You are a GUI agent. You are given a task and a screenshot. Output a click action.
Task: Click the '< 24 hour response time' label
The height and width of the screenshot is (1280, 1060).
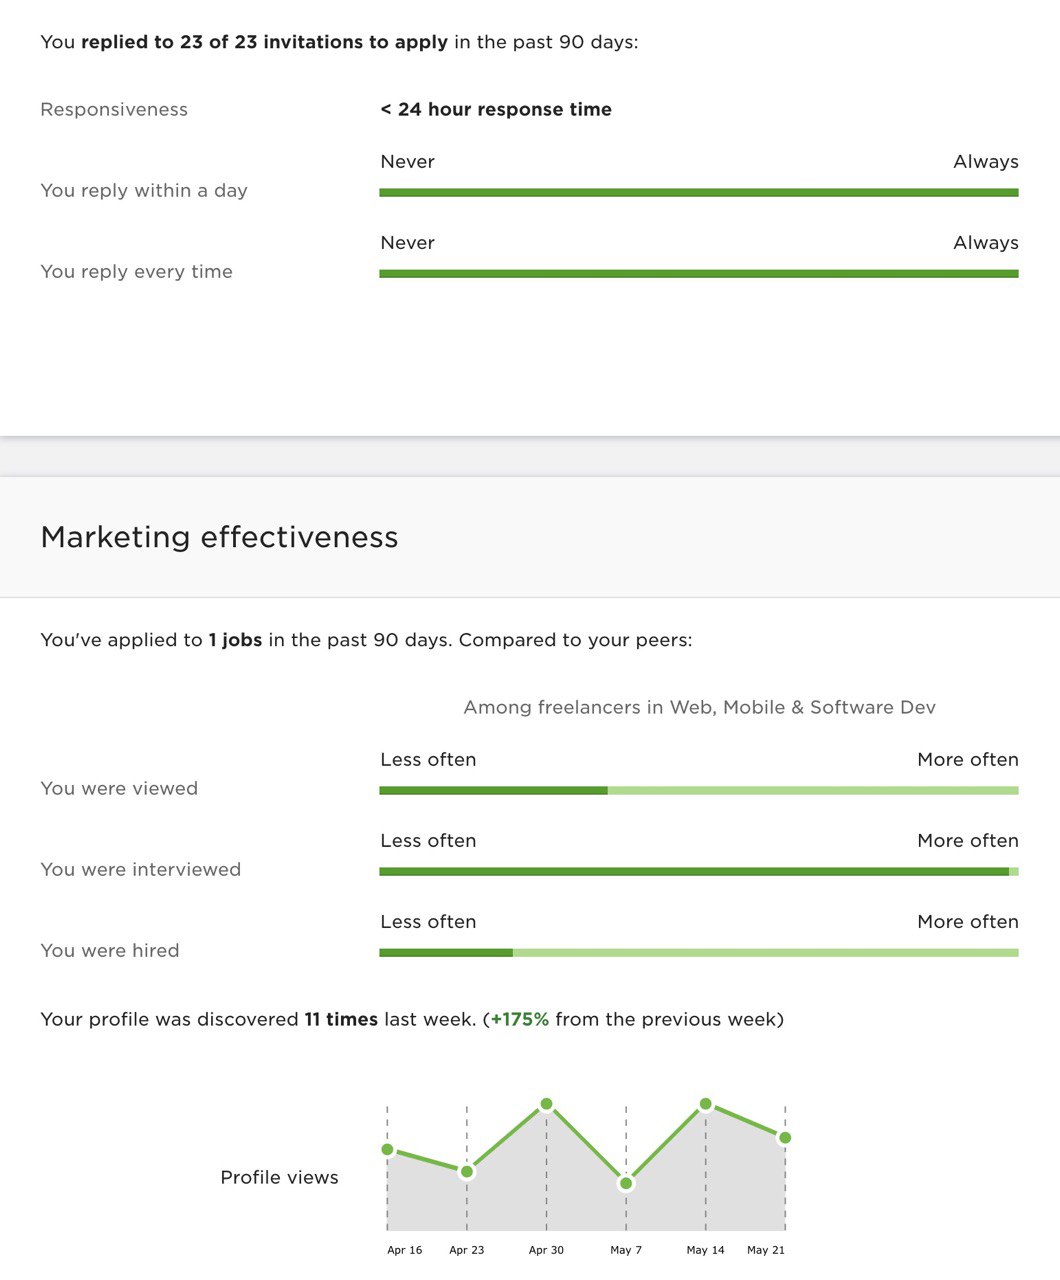(496, 109)
